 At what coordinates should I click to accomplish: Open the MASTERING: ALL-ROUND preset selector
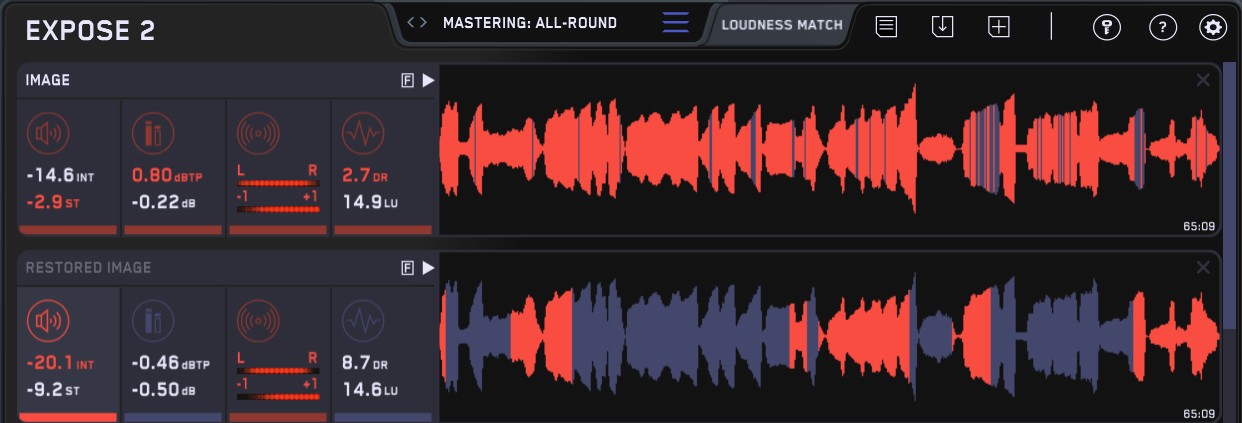[530, 22]
